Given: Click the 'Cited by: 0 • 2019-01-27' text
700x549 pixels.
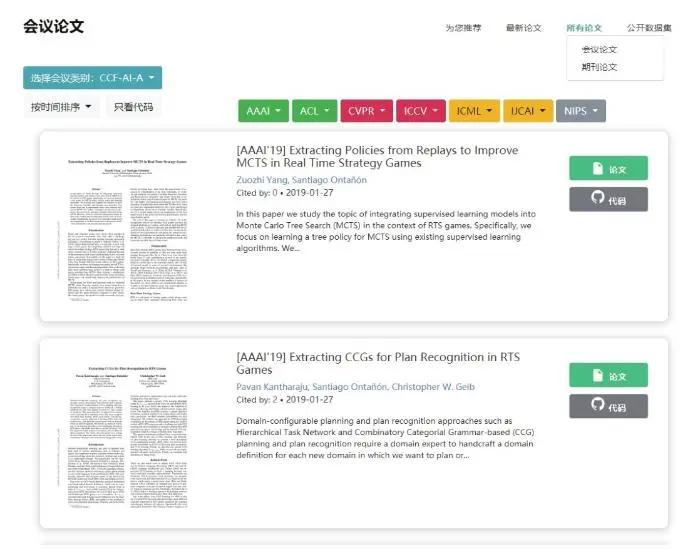Looking at the screenshot, I should pyautogui.click(x=285, y=193).
